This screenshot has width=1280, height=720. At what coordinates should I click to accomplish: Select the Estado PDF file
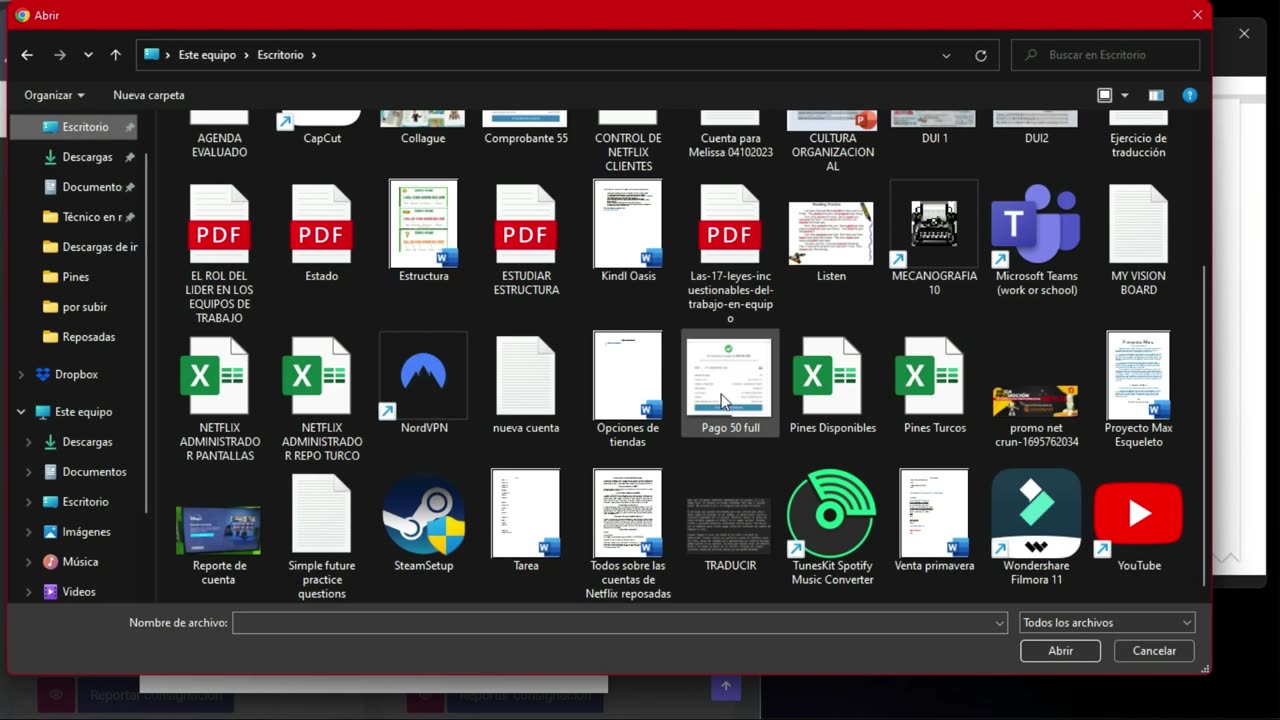(321, 224)
